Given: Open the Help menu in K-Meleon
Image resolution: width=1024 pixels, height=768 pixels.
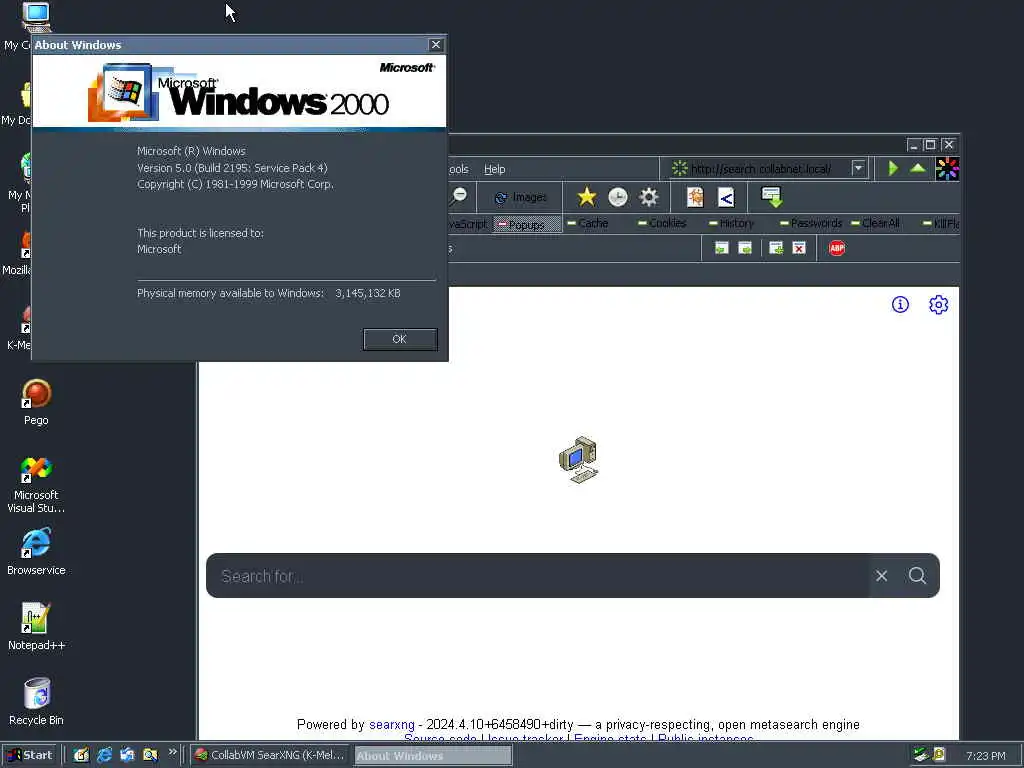Looking at the screenshot, I should [x=494, y=169].
